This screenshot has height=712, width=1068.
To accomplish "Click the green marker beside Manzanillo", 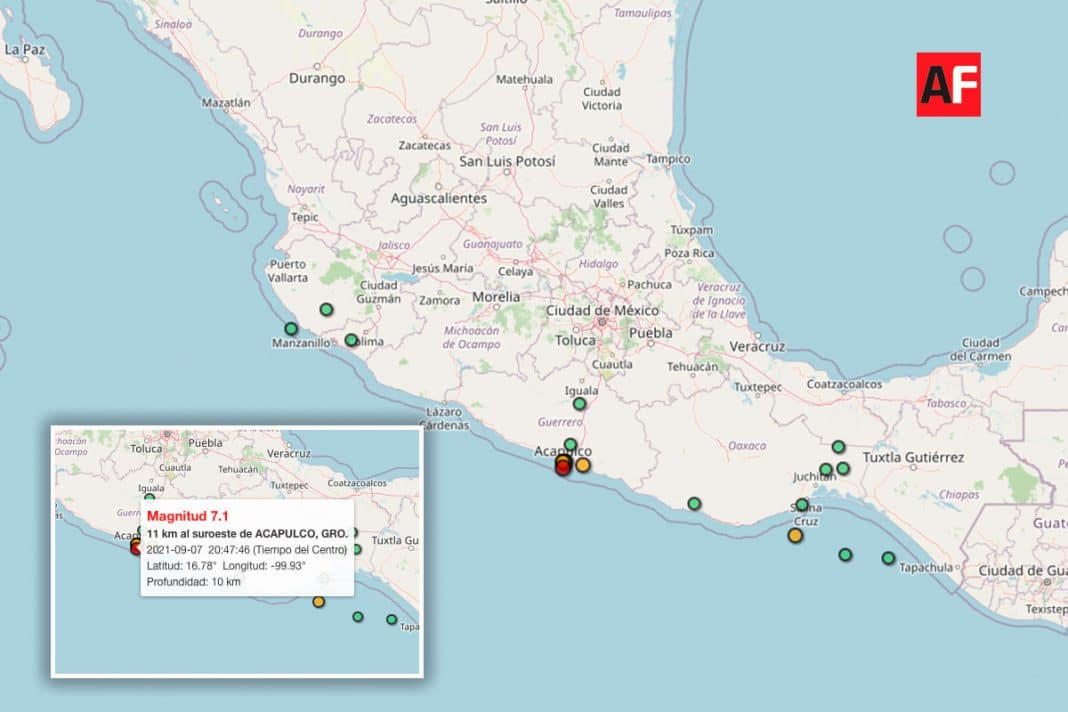I will pos(291,328).
